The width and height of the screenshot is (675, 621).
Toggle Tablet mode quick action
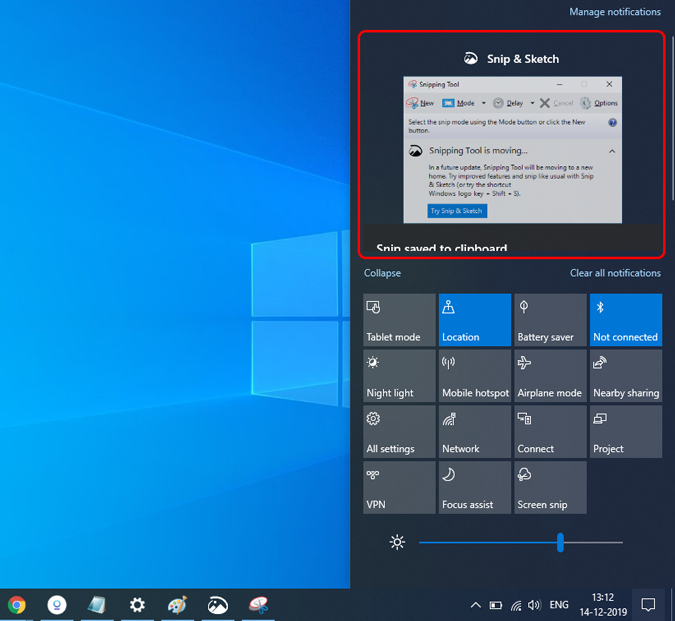pos(399,320)
